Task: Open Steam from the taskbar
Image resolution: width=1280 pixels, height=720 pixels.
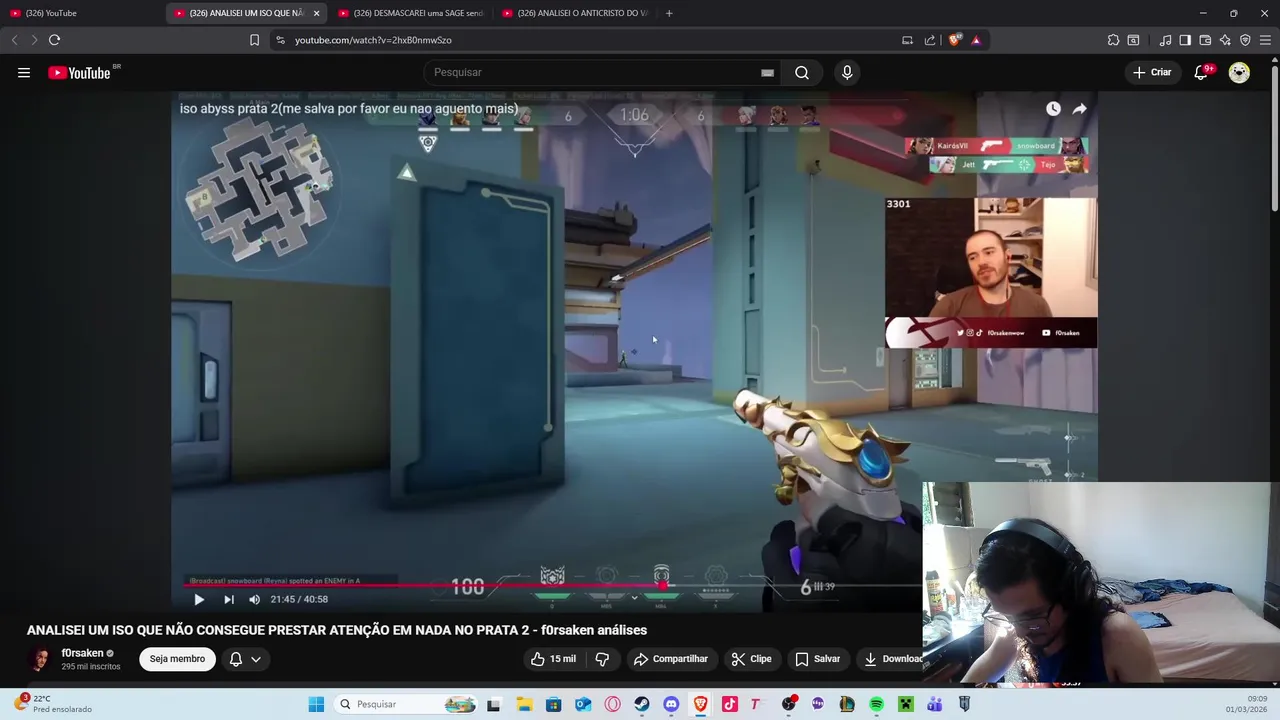Action: (642, 704)
